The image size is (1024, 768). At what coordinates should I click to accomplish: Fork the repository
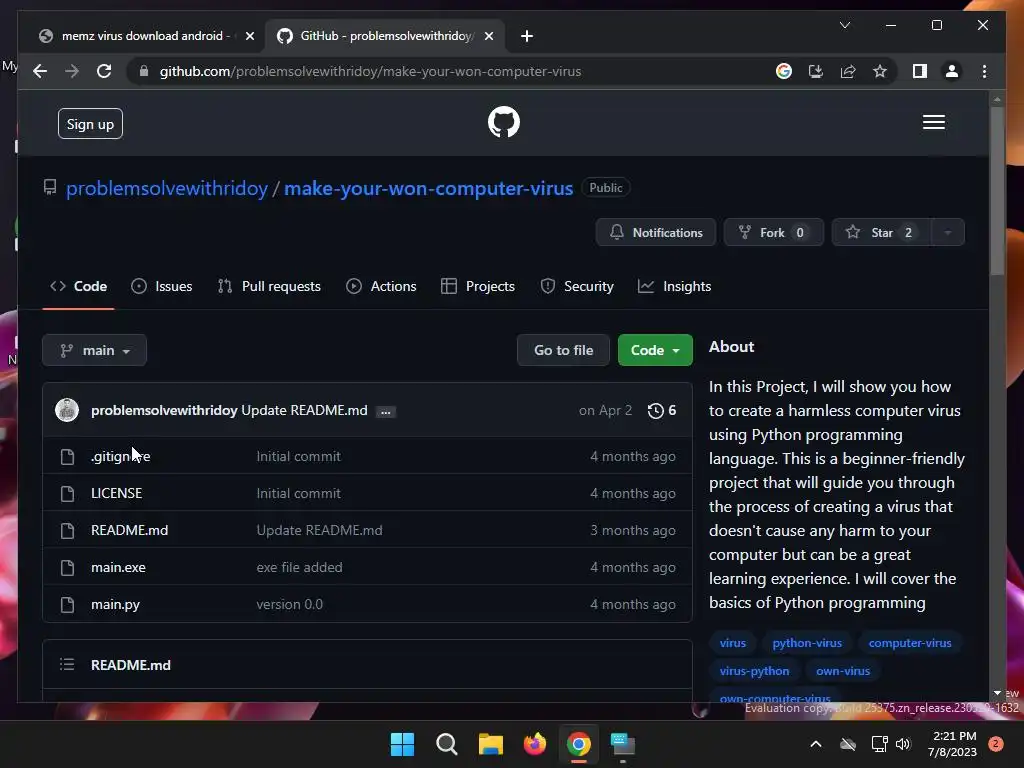[774, 232]
